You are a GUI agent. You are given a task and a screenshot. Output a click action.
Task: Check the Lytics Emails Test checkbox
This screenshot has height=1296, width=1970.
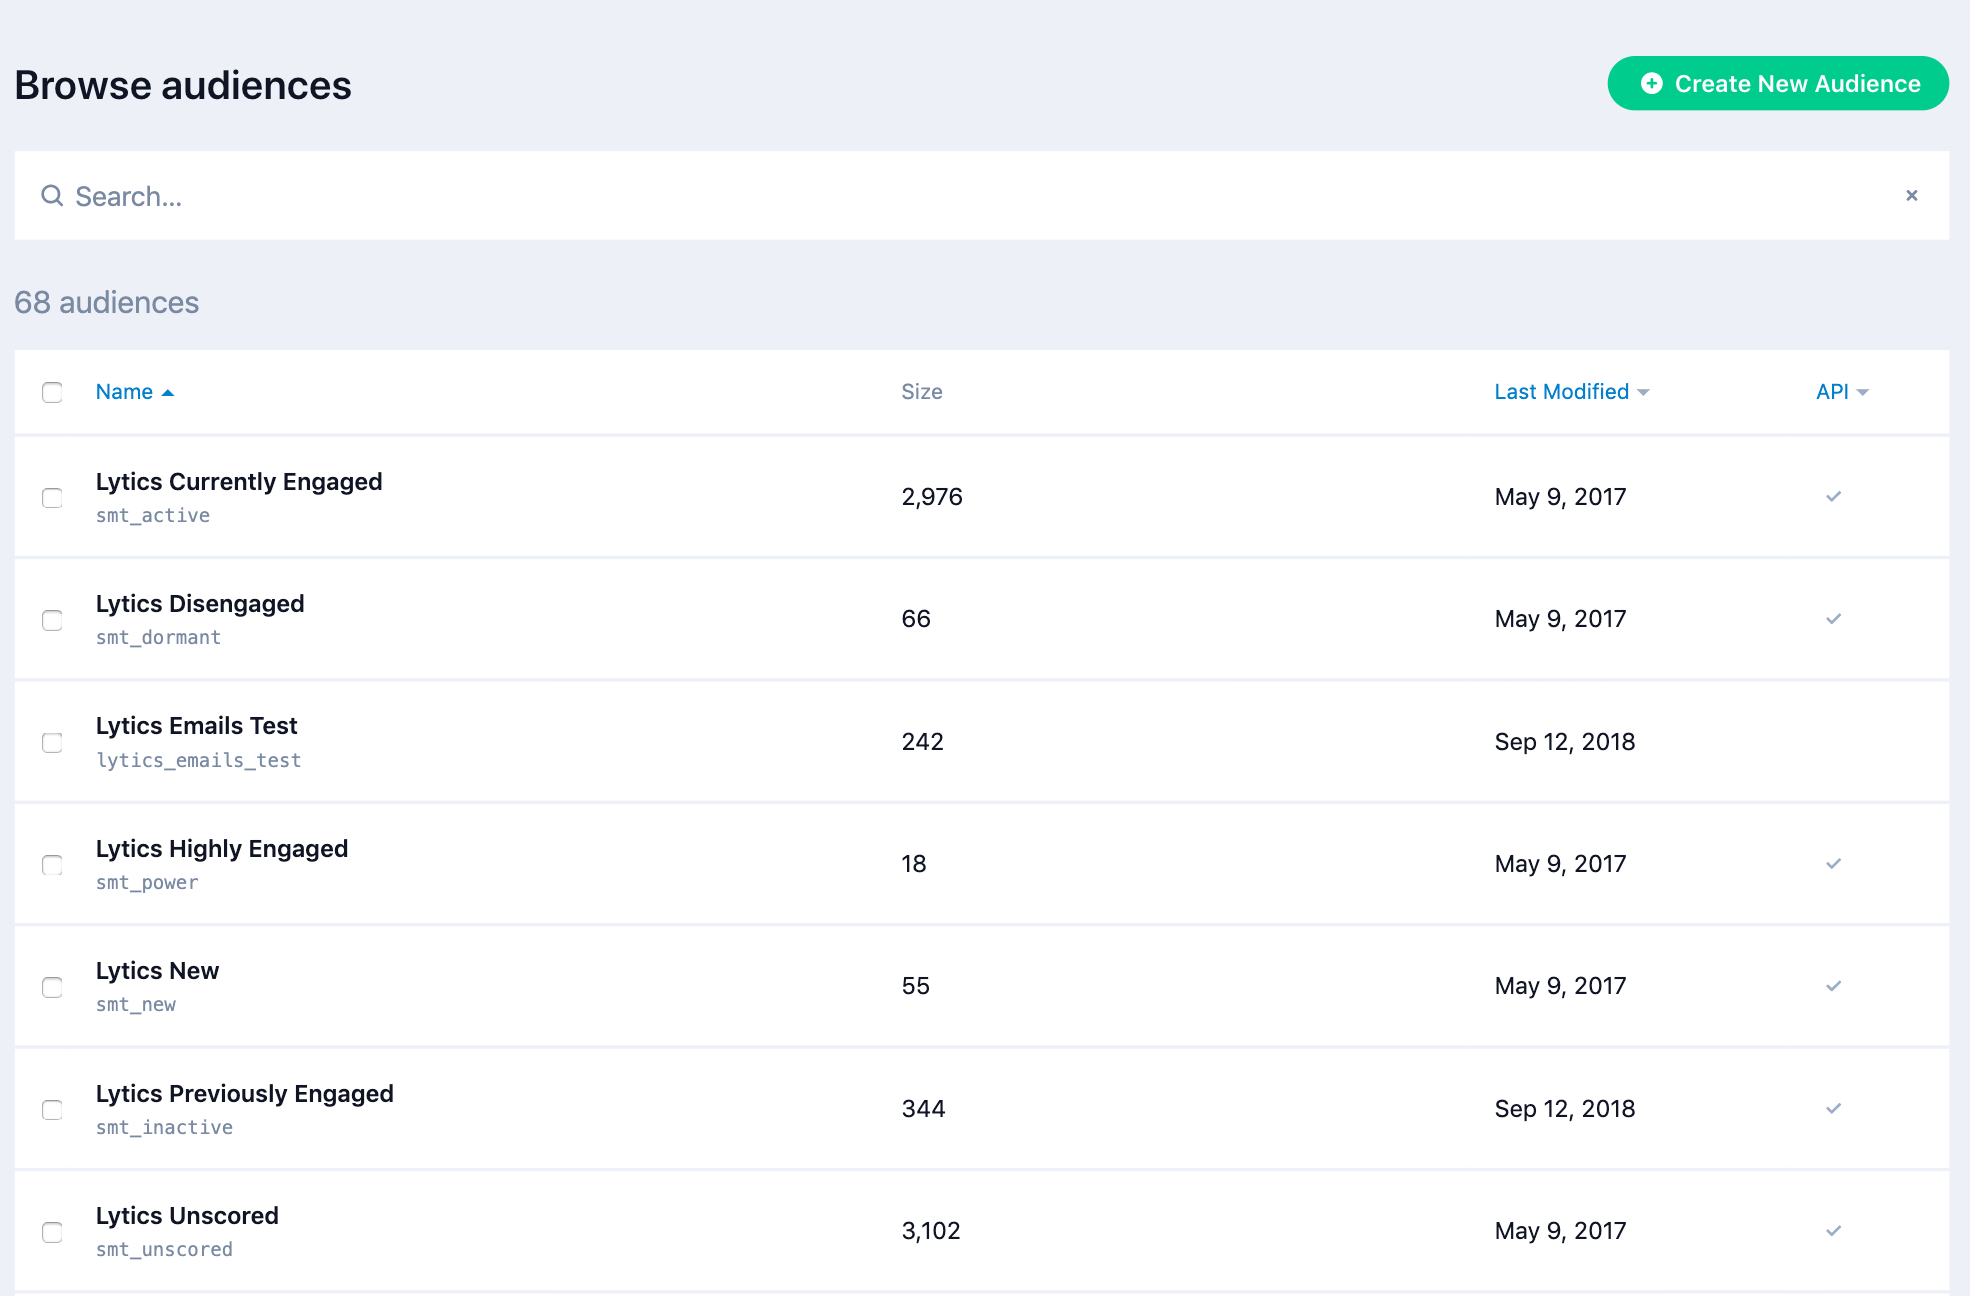52,743
